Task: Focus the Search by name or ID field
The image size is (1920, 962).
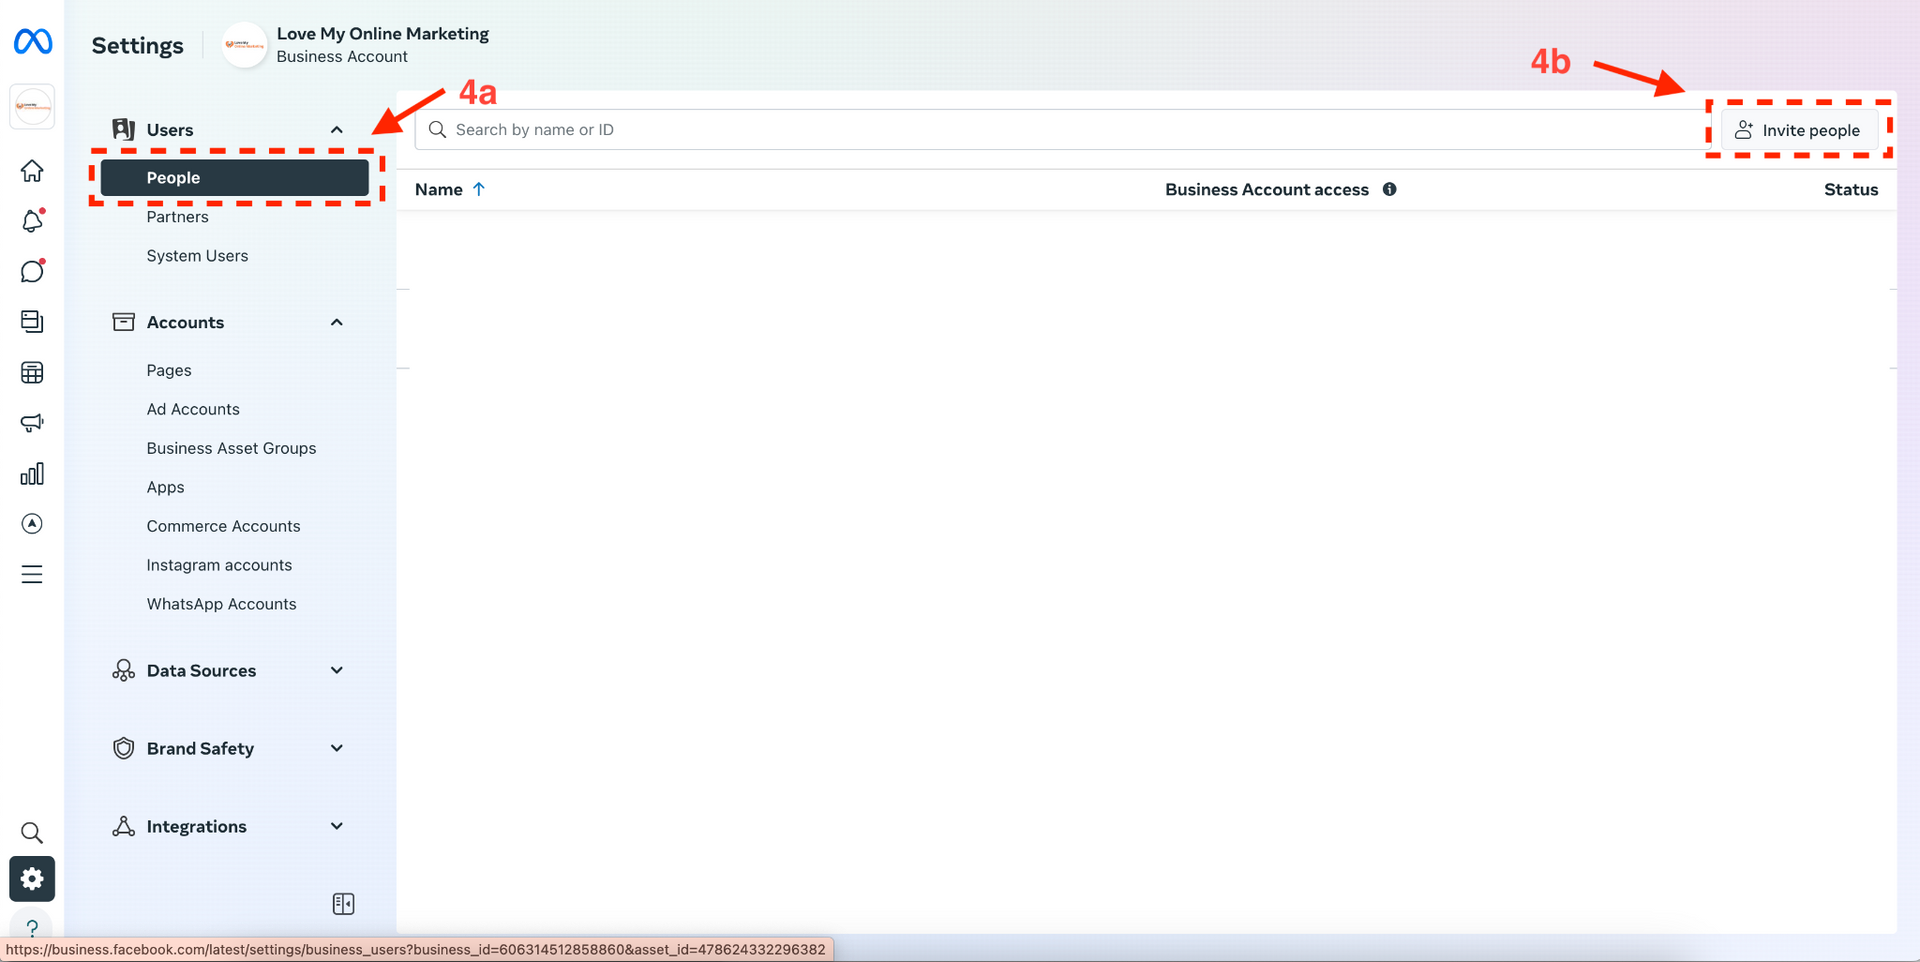Action: [1062, 130]
